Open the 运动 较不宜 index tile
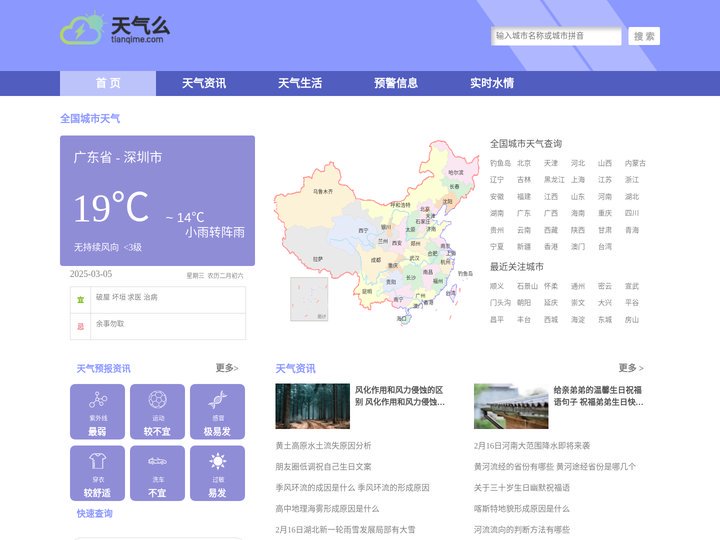Viewport: 720px width, 540px height. 158,412
